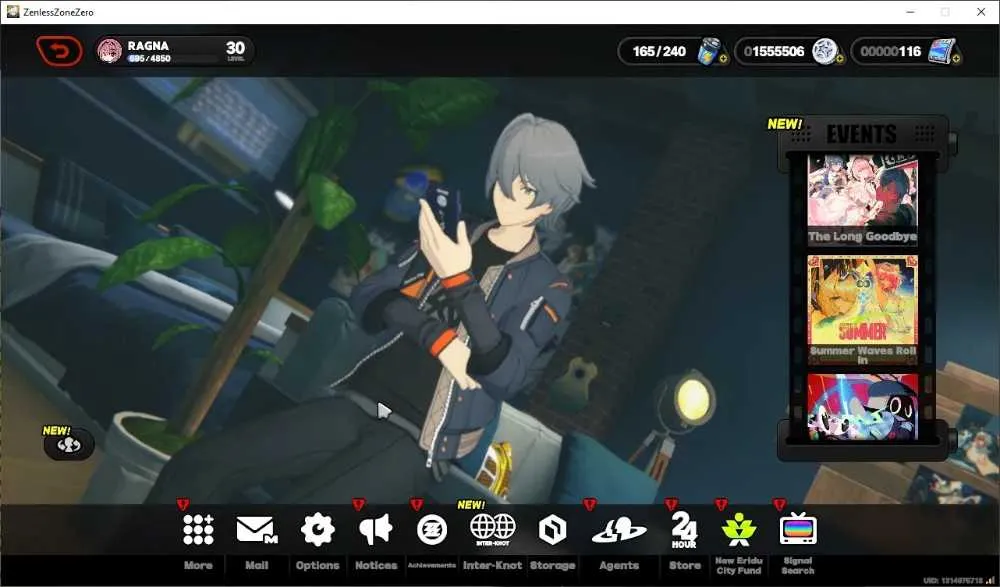Click the level 30 indicator
1000x587 pixels.
(235, 50)
